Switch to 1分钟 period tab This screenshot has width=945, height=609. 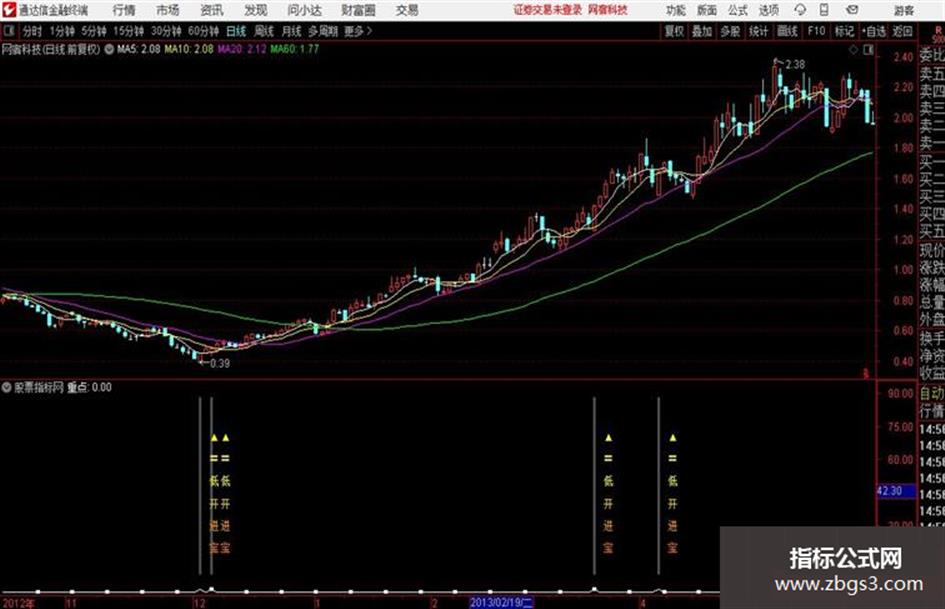[x=62, y=31]
